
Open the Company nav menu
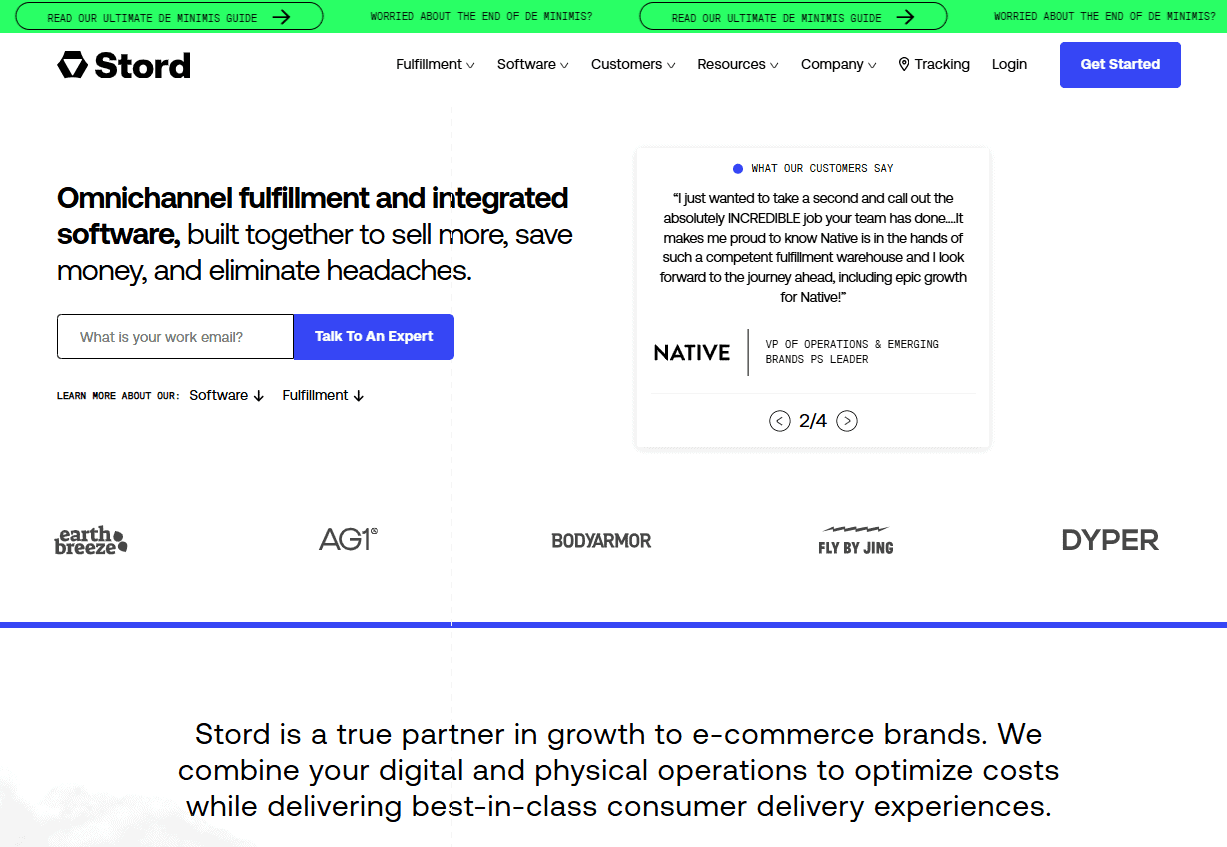838,64
